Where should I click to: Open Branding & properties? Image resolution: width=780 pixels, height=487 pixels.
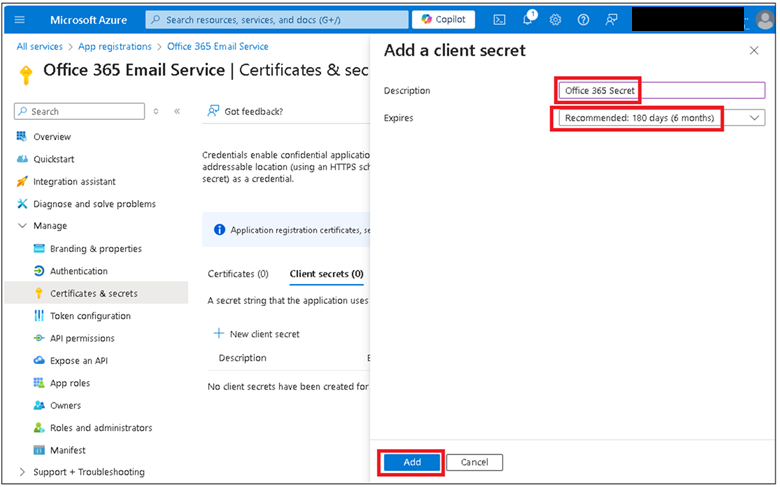96,249
